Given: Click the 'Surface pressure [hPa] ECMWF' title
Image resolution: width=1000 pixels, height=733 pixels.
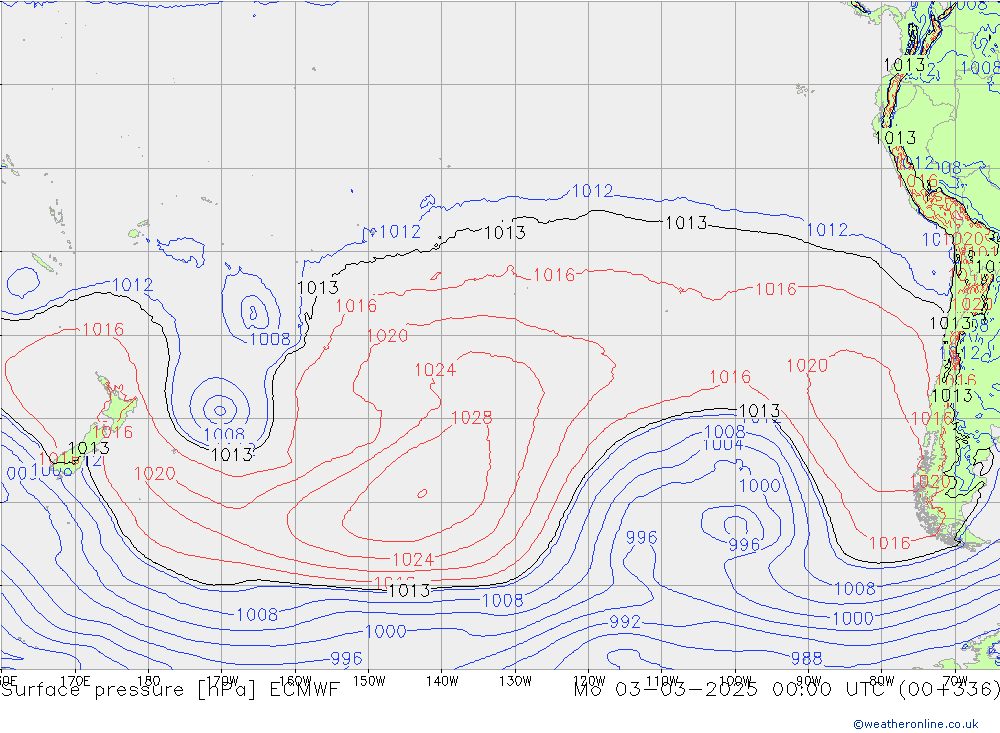Looking at the screenshot, I should click(x=170, y=690).
